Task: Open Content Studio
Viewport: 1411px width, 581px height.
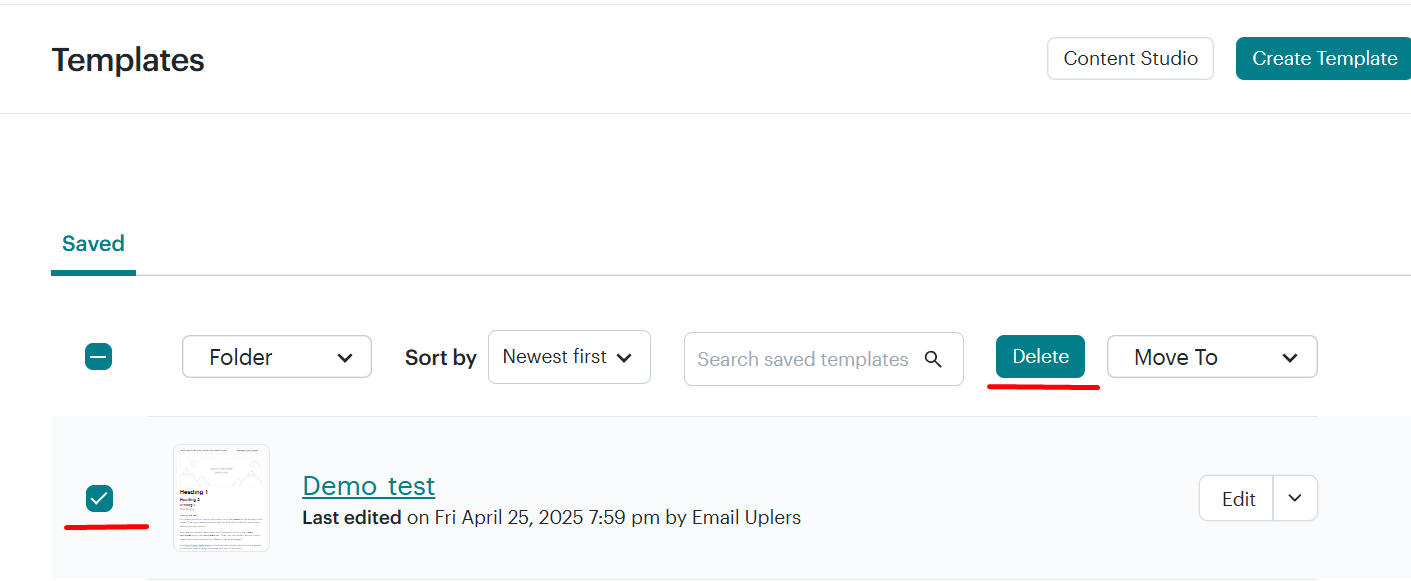Action: pyautogui.click(x=1130, y=59)
